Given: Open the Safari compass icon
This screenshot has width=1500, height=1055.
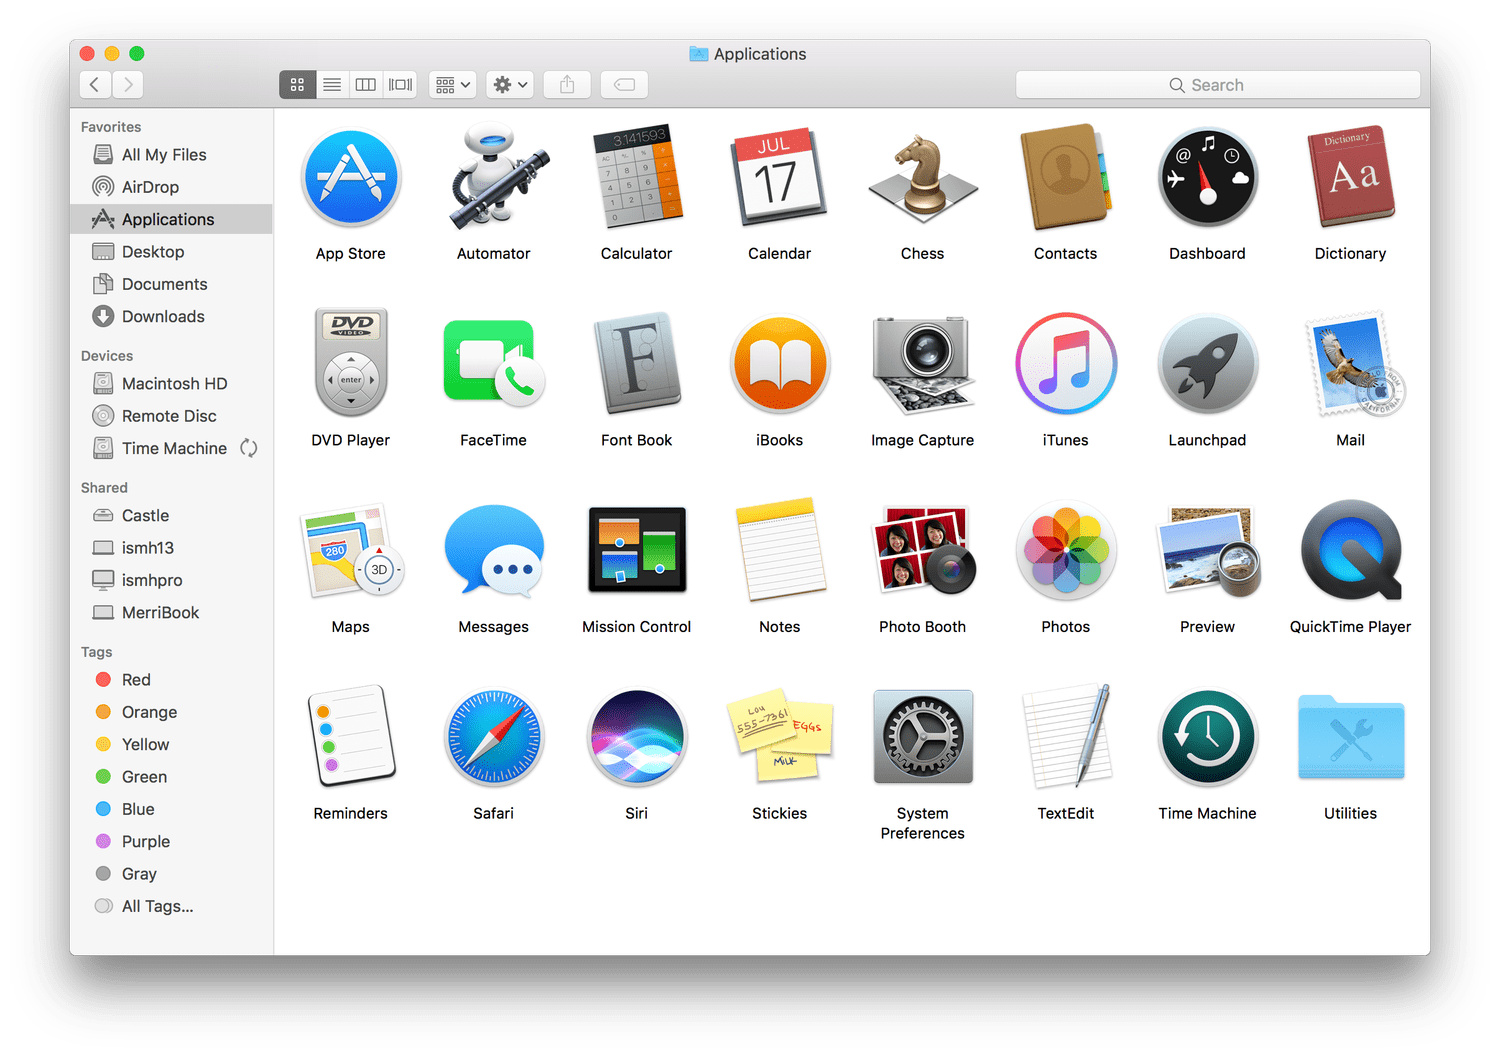Looking at the screenshot, I should (494, 737).
